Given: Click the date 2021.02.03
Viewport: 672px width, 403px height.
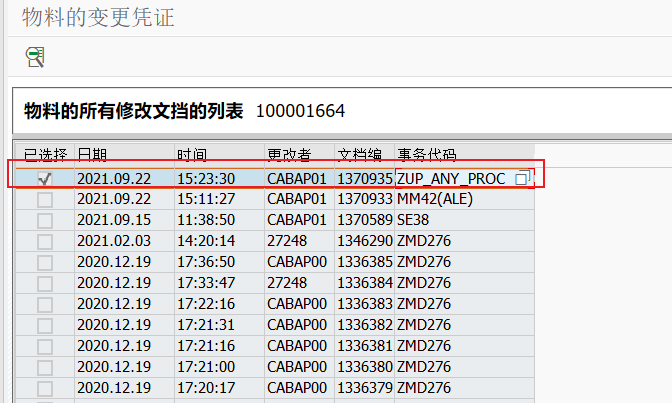Looking at the screenshot, I should coord(114,241).
